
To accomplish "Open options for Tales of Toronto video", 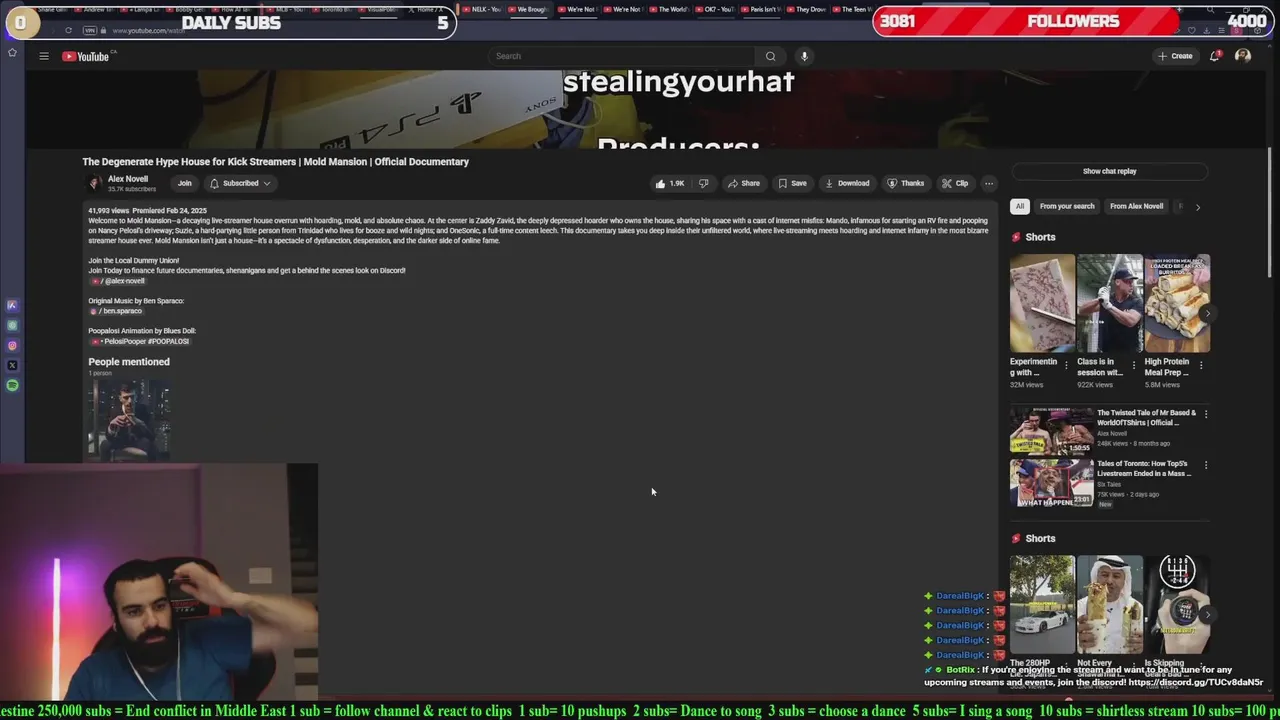I will click(1206, 465).
